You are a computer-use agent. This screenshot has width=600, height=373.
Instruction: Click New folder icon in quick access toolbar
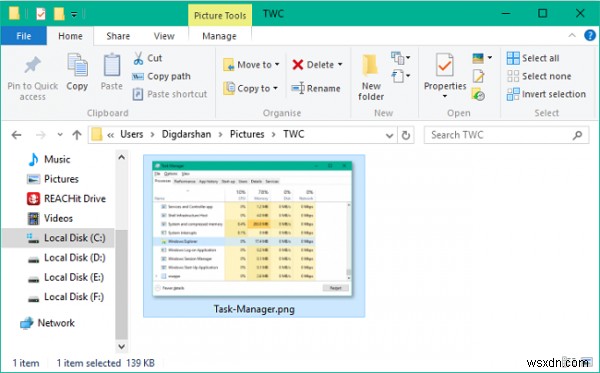[x=59, y=14]
